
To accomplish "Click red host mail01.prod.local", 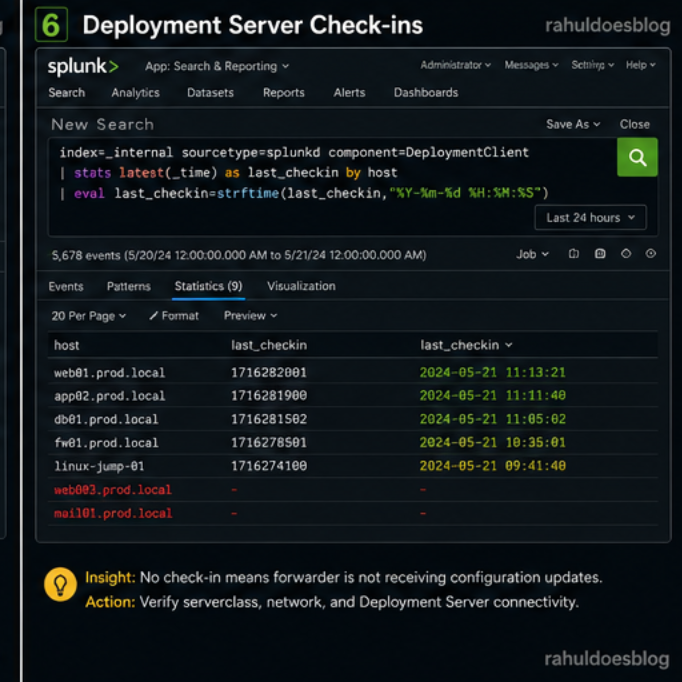I will click(113, 513).
